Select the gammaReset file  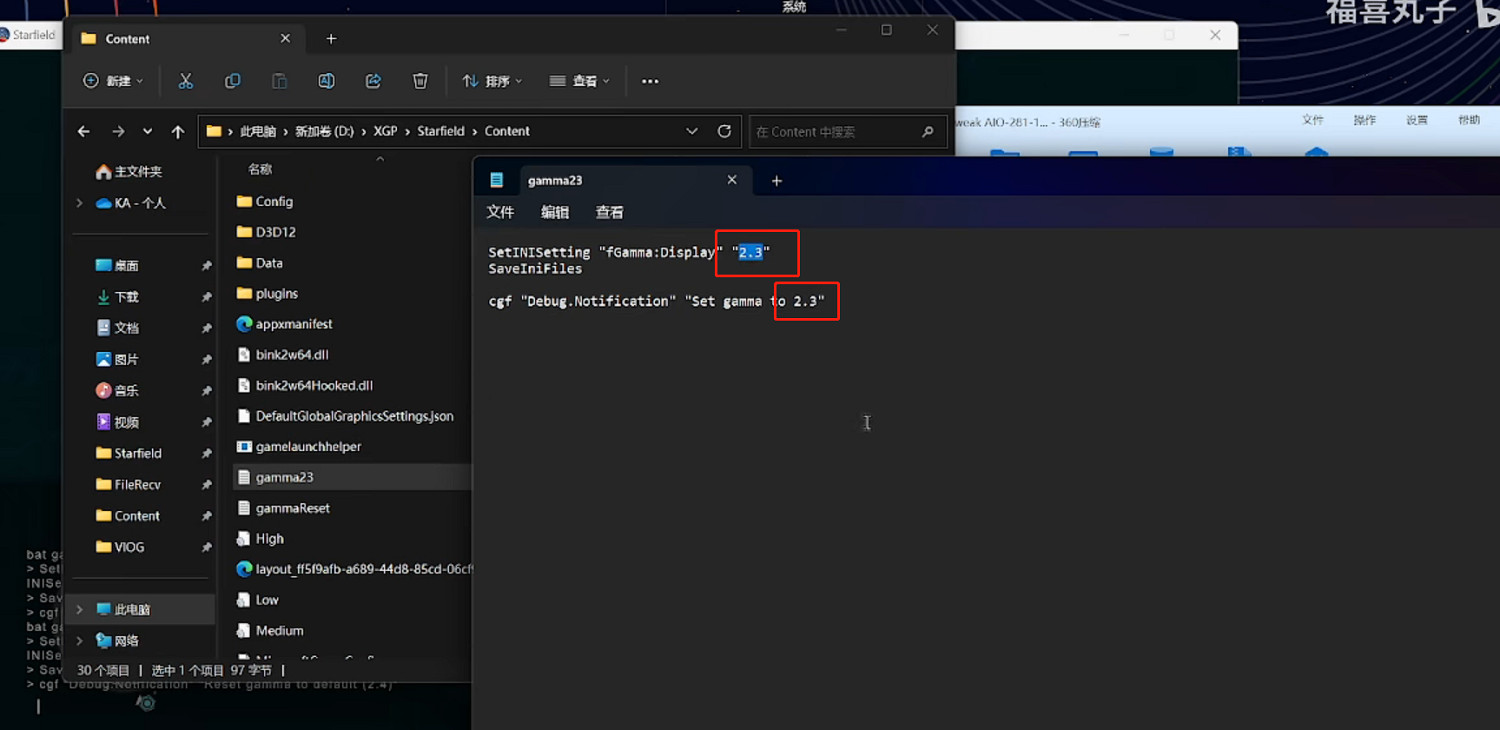click(292, 508)
